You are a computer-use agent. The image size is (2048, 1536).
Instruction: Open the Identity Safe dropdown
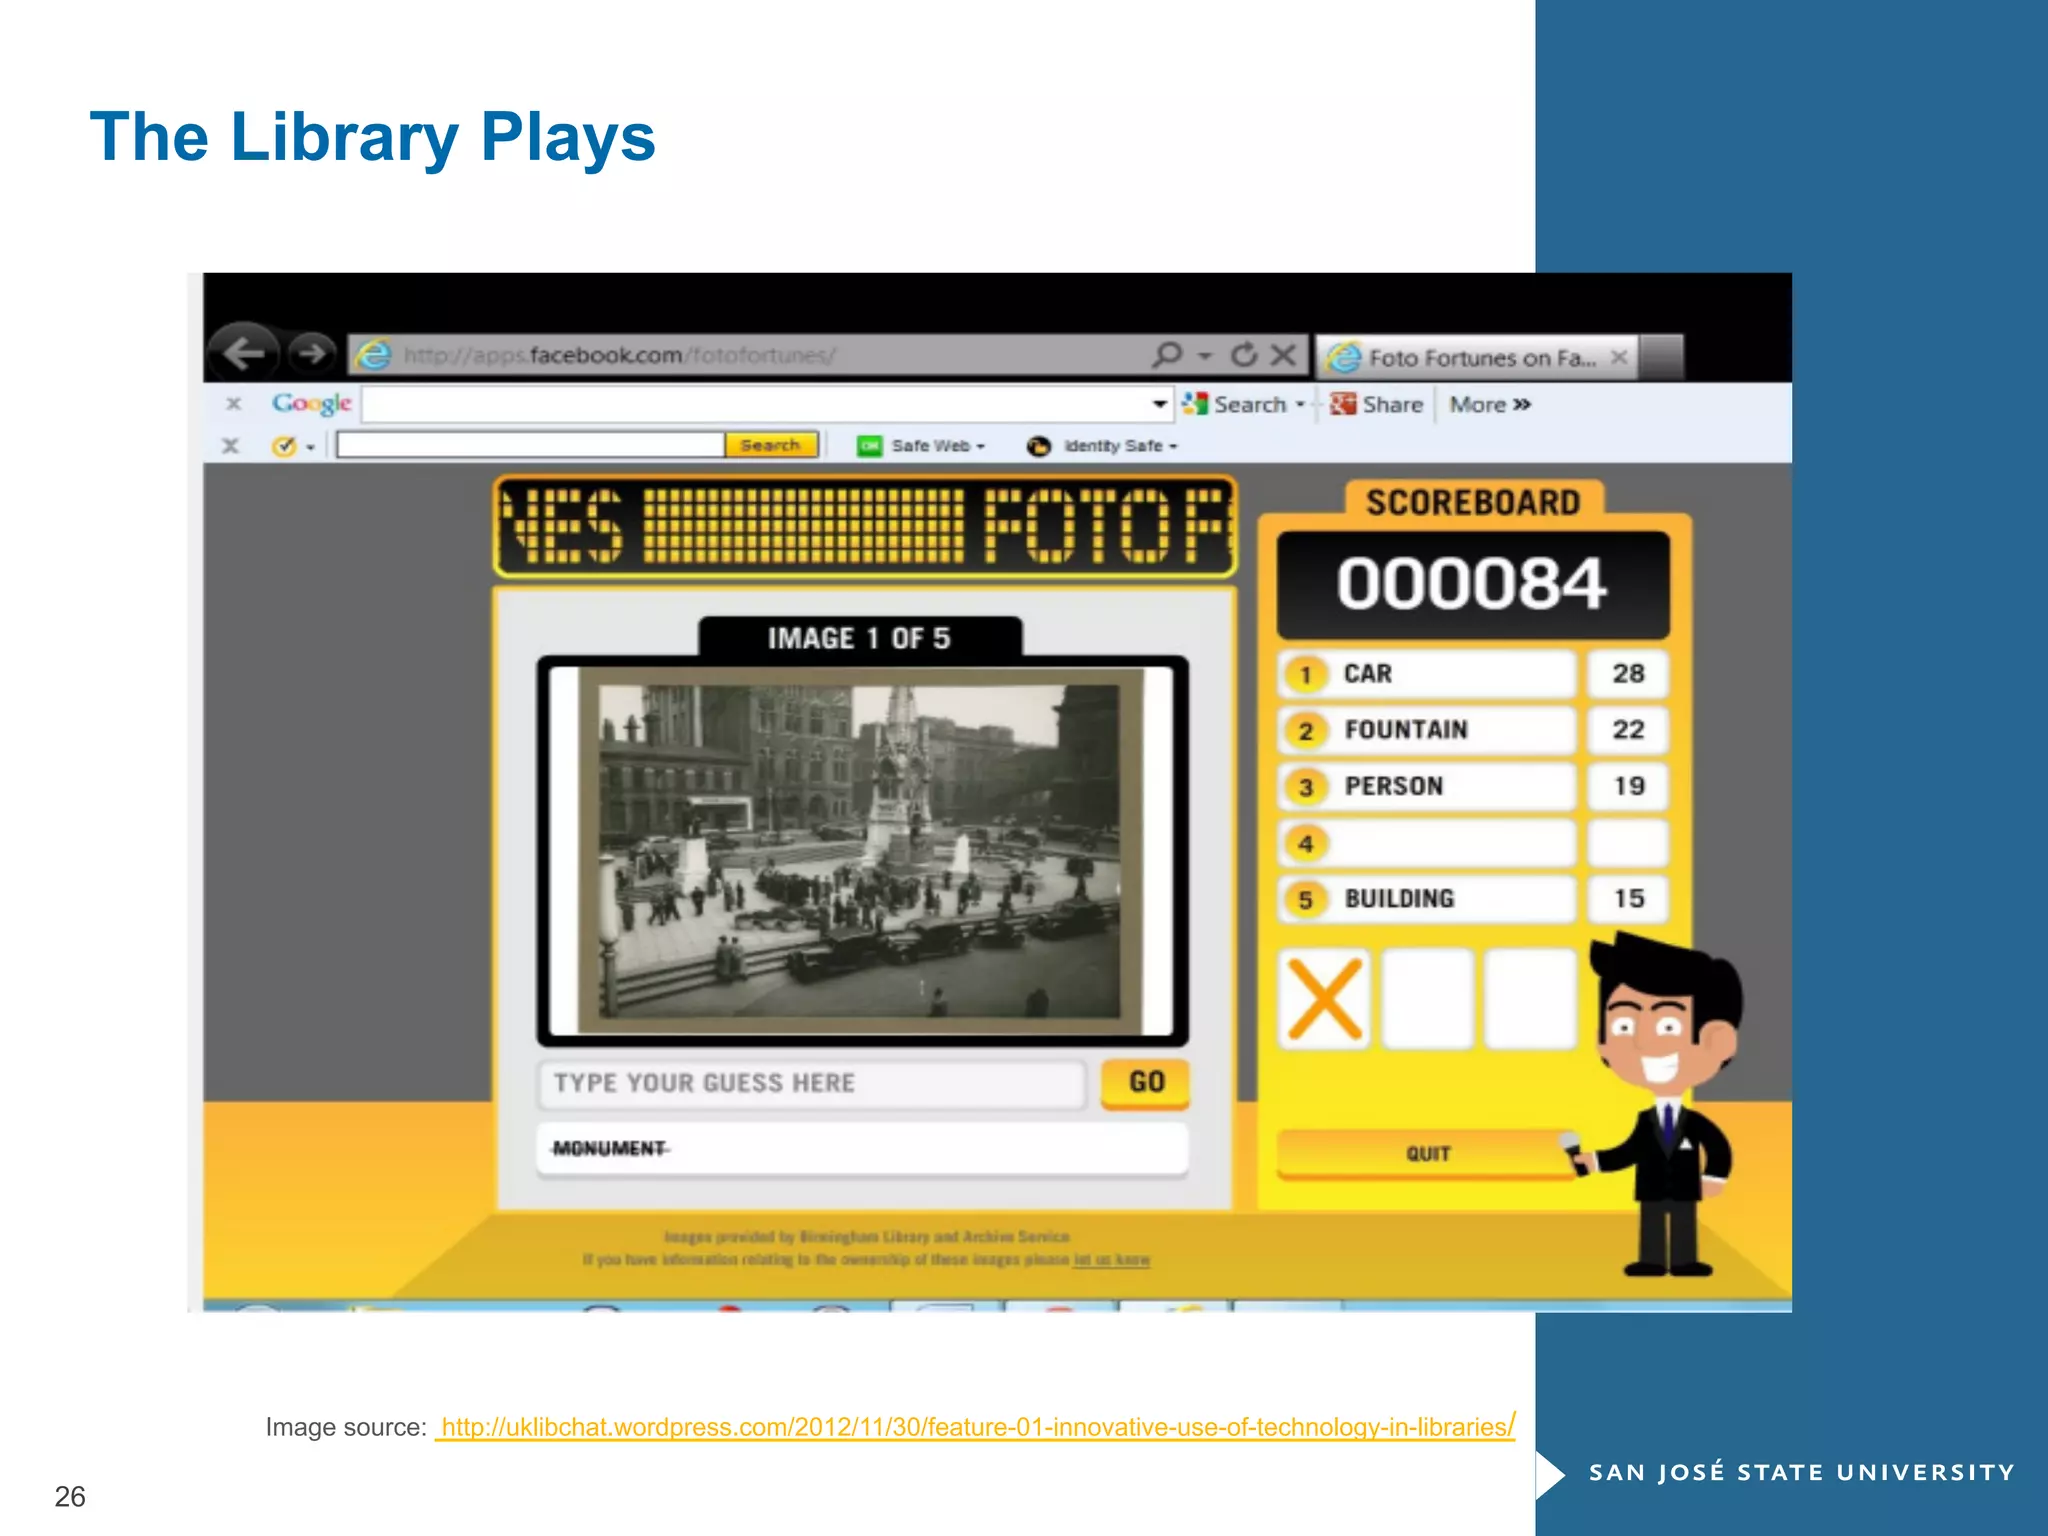click(1121, 446)
